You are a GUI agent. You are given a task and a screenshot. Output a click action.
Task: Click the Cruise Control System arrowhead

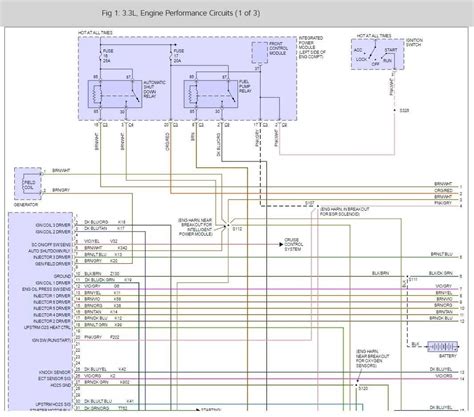click(x=281, y=244)
